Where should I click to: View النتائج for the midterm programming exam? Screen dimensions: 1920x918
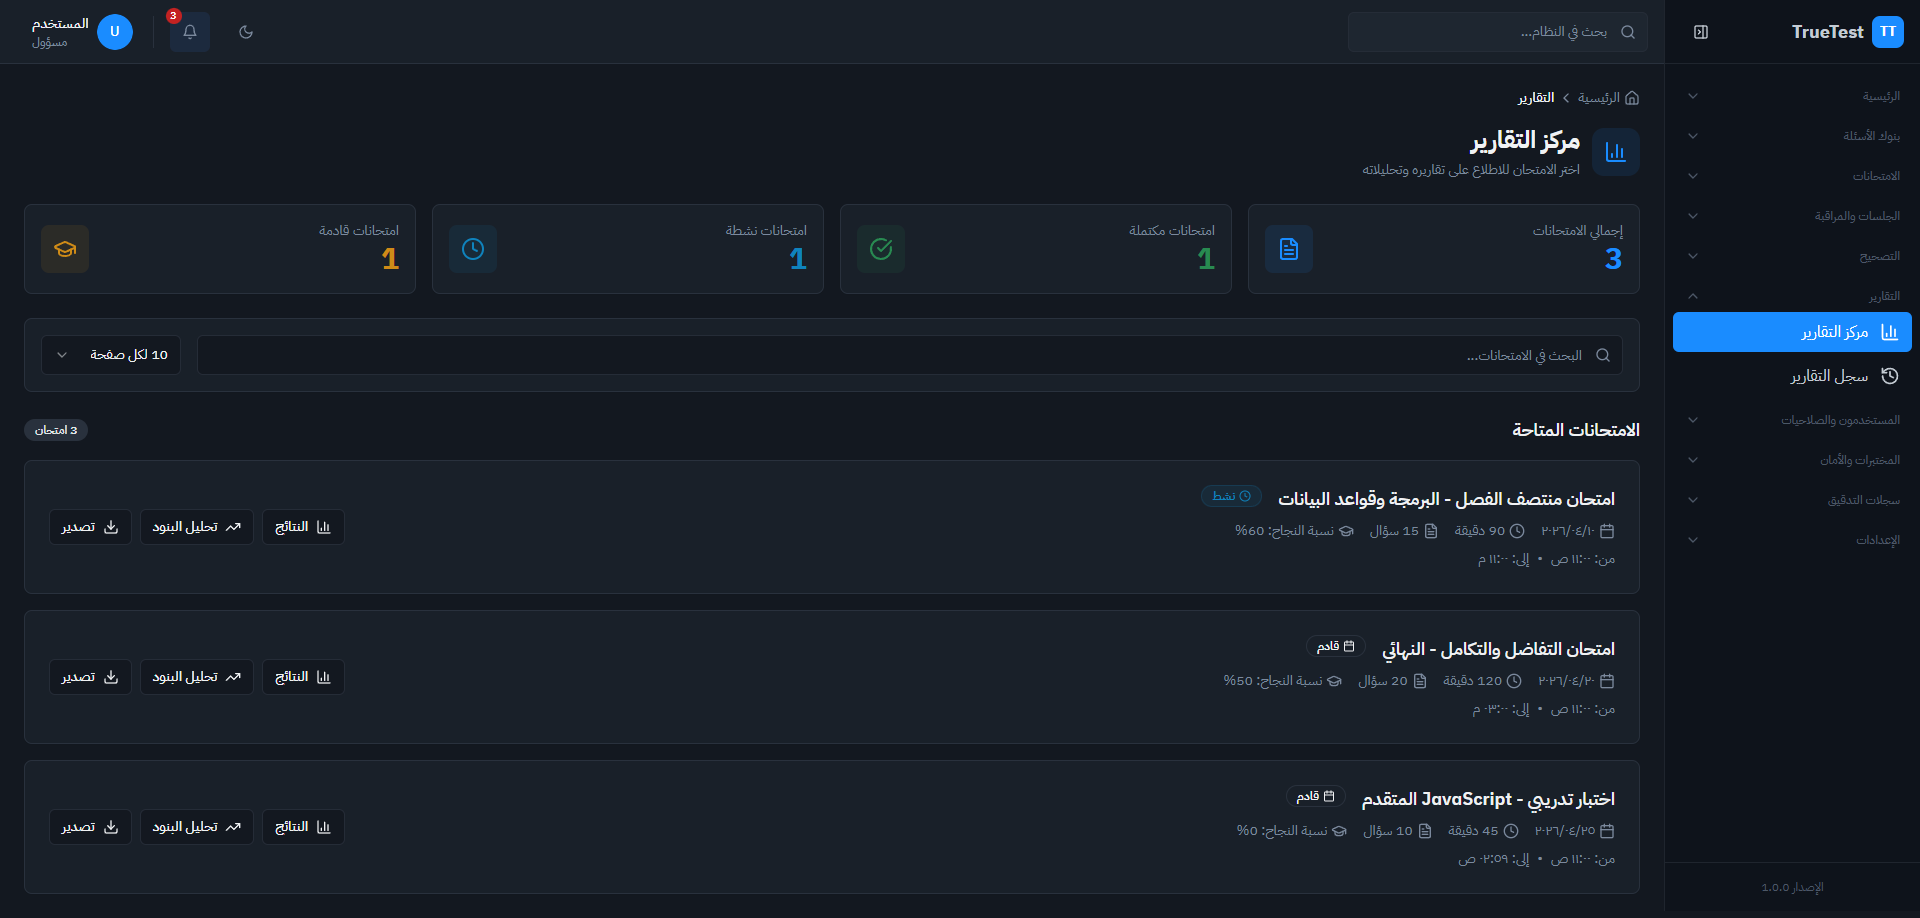(303, 526)
